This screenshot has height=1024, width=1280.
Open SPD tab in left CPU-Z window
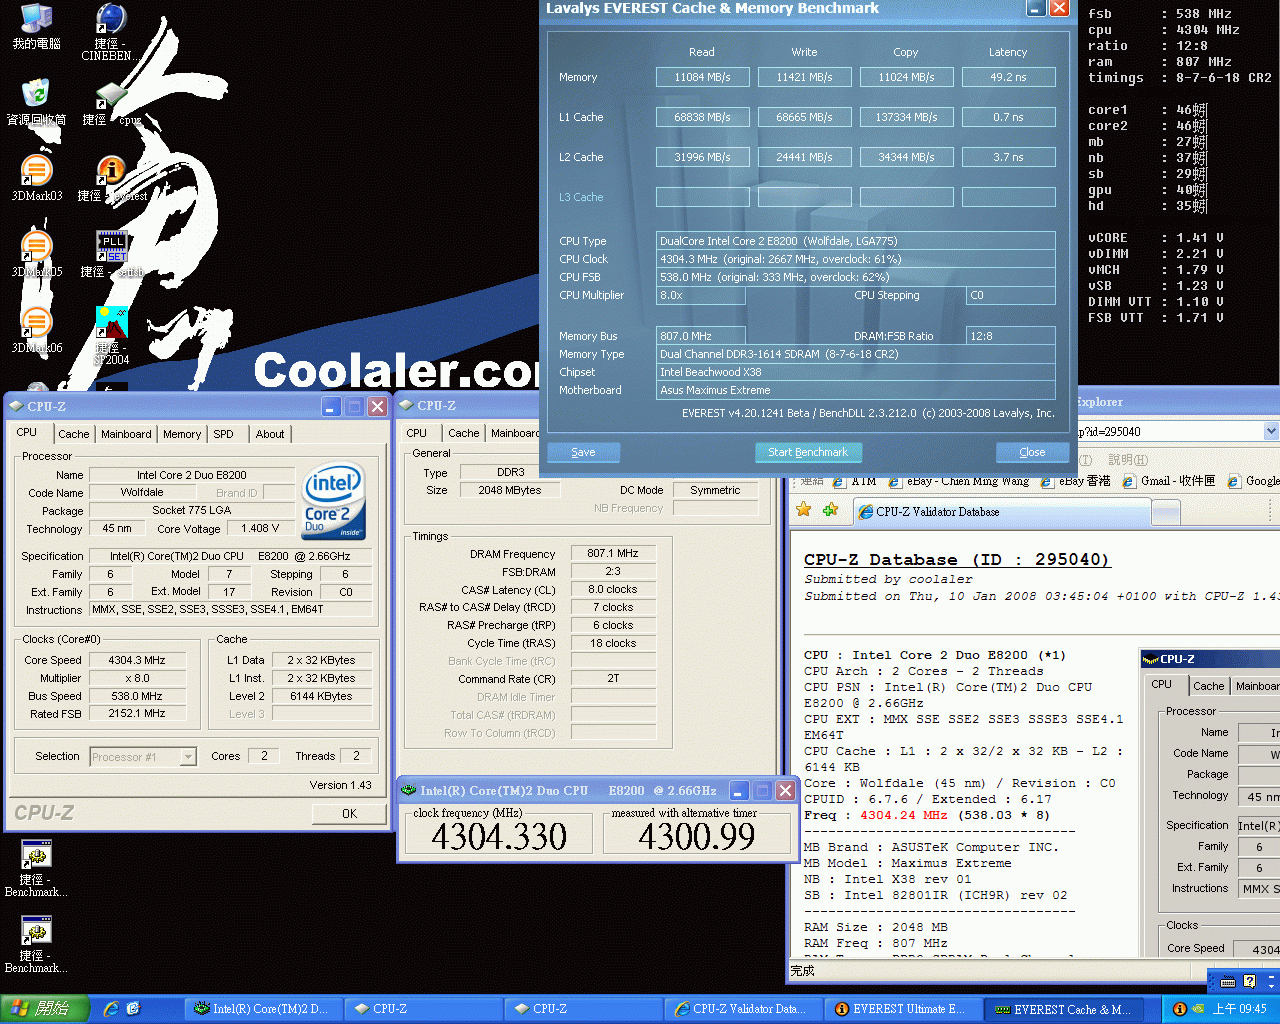tap(224, 434)
